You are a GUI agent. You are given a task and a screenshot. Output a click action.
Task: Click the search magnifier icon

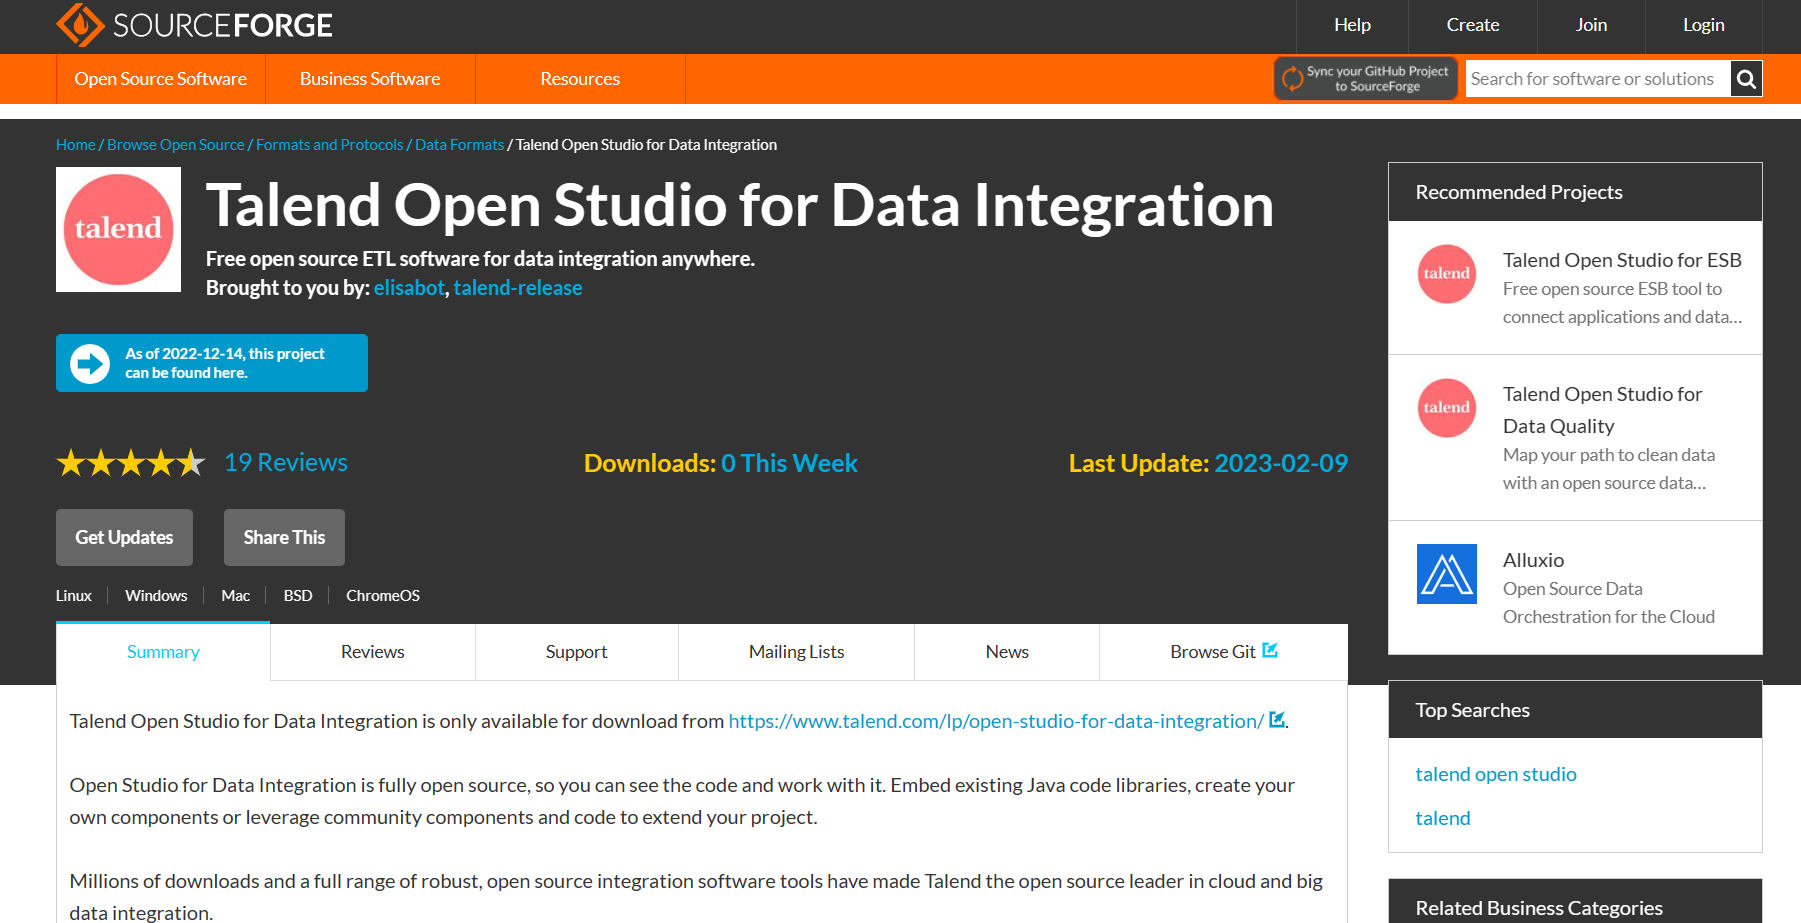1746,79
